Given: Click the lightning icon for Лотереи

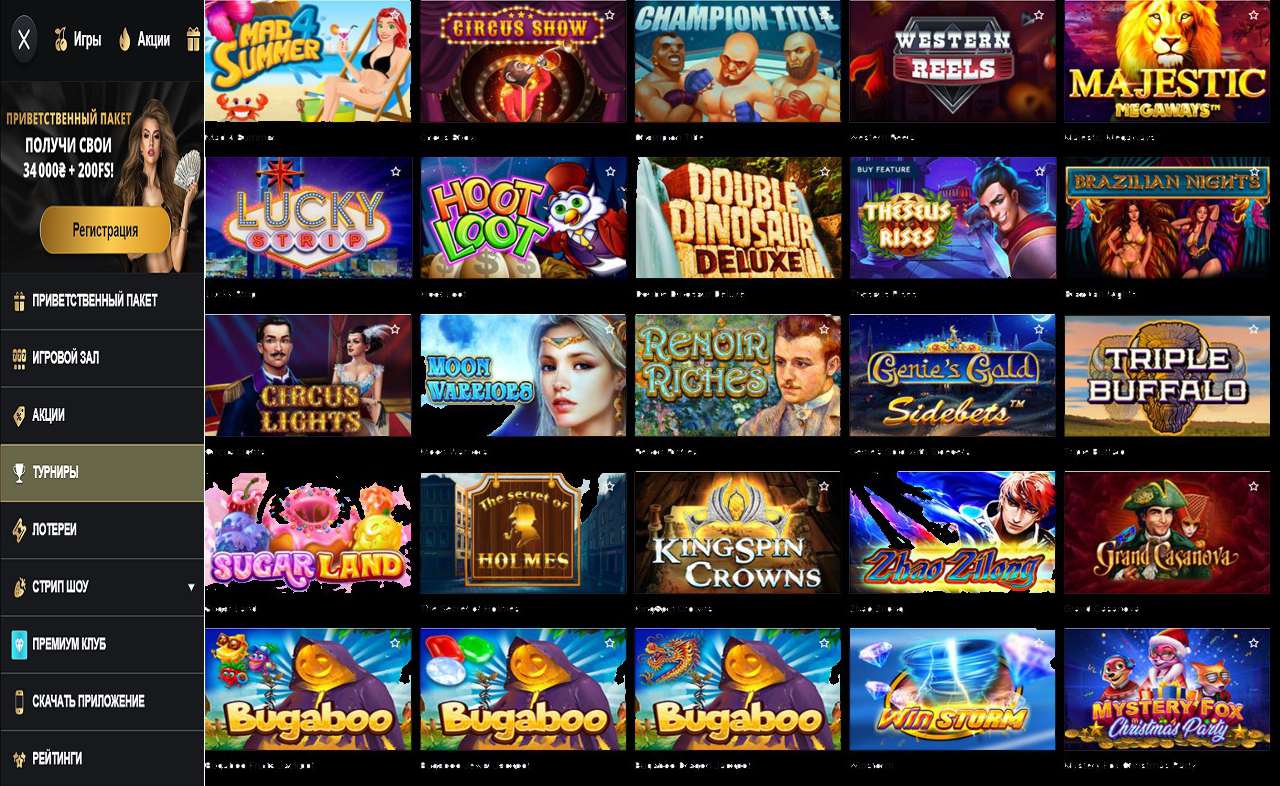Looking at the screenshot, I should click(19, 530).
